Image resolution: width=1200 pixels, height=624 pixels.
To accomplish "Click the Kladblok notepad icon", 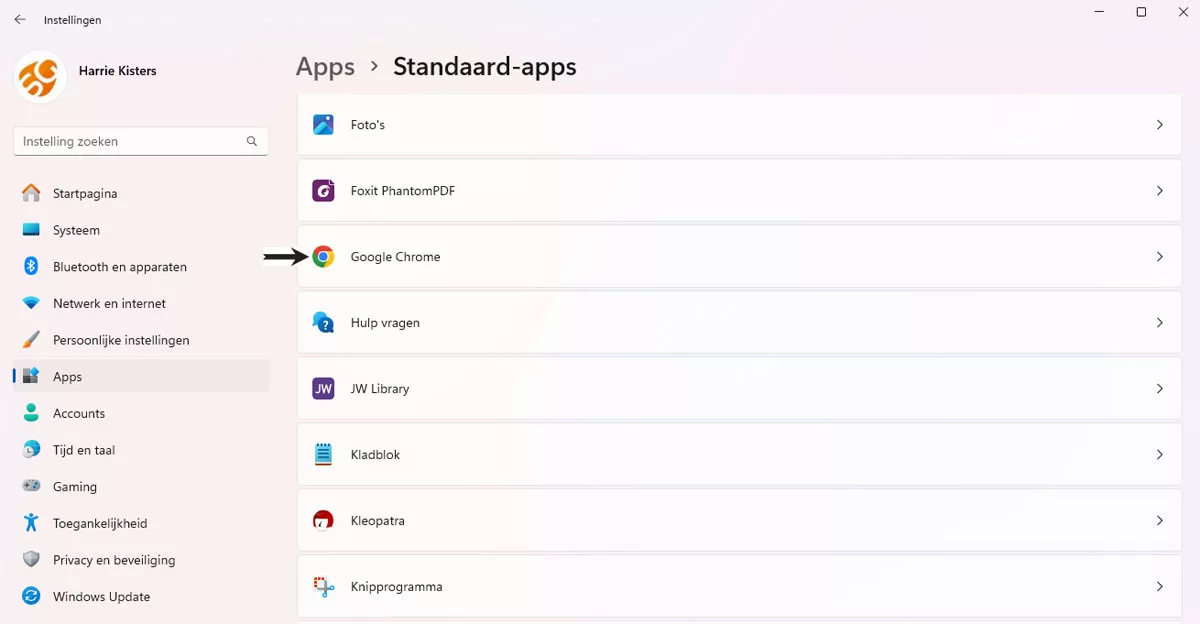I will [323, 455].
